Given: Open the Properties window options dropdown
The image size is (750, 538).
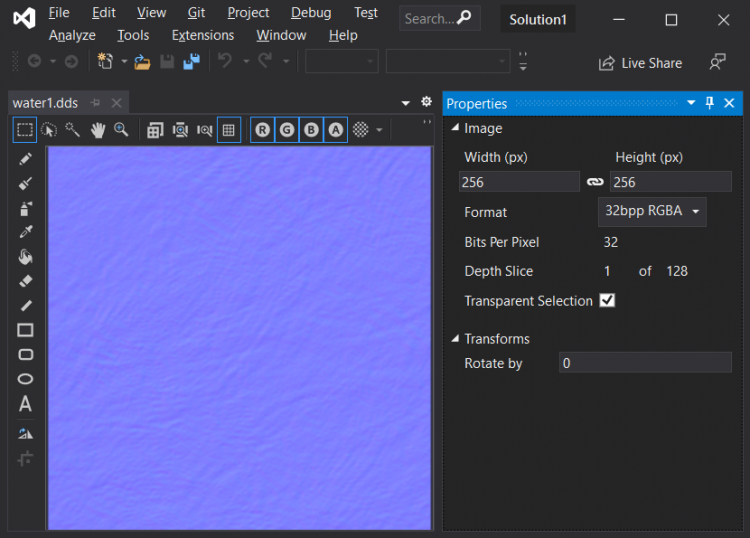Looking at the screenshot, I should [691, 103].
